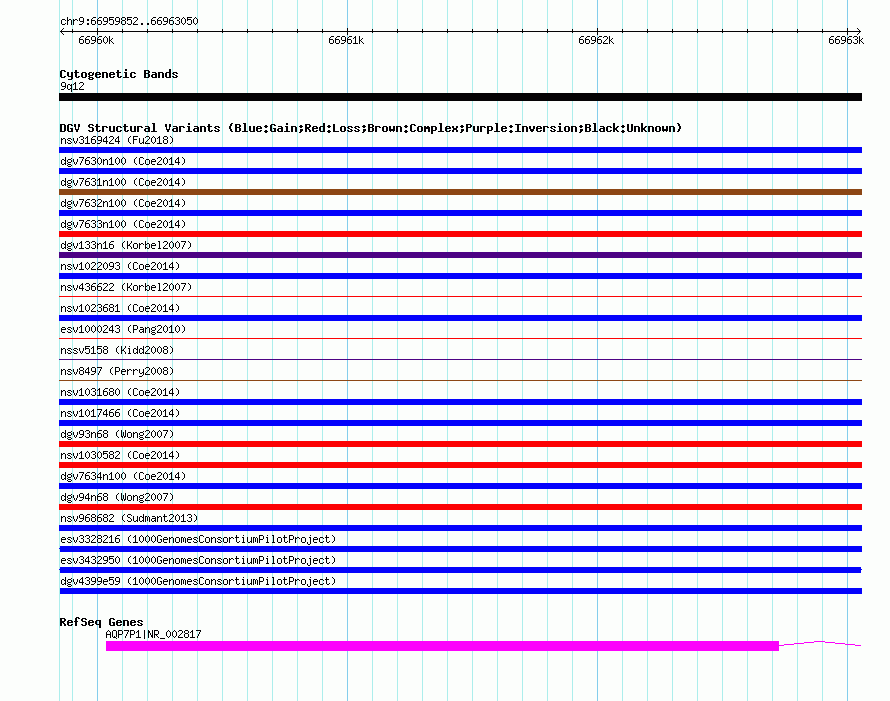Select the blue bar of dgv7634n100
890x701 pixels.
point(460,486)
